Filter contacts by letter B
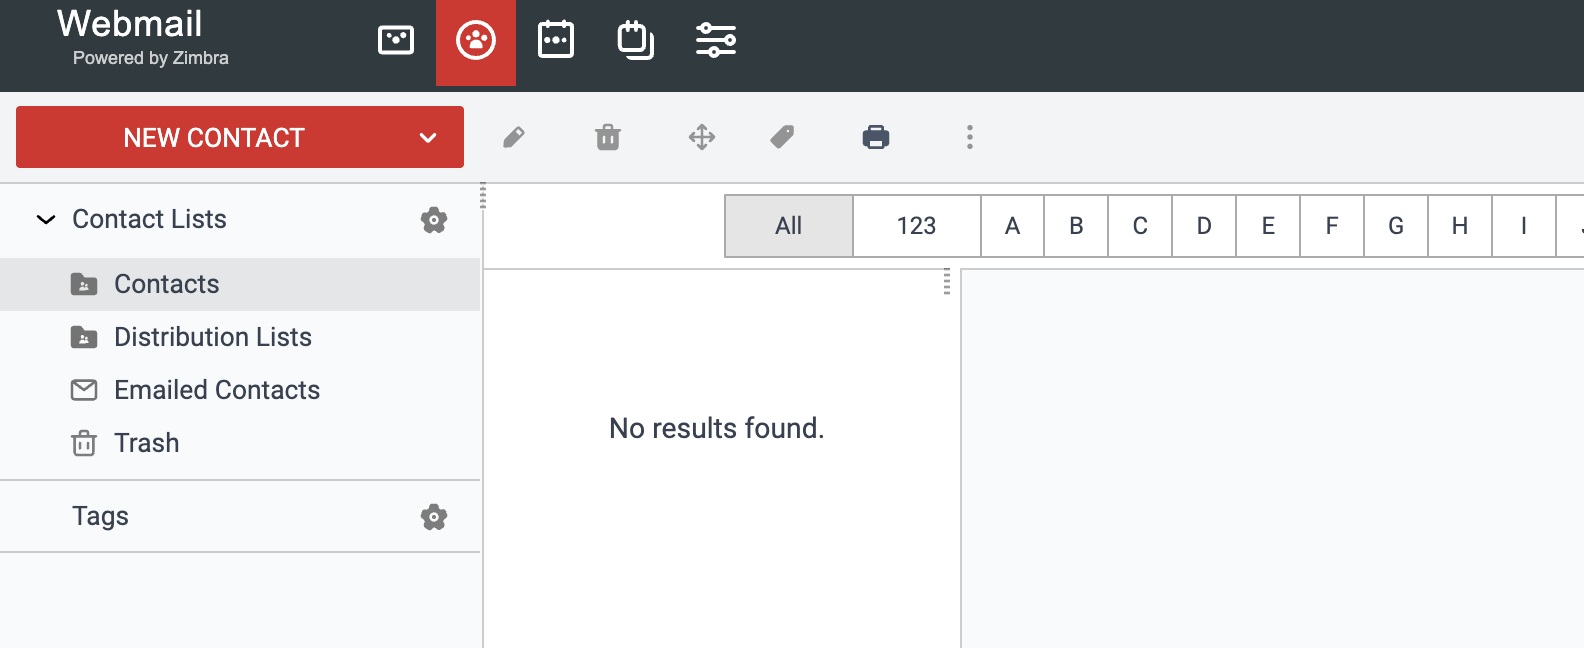The image size is (1584, 648). 1077,226
